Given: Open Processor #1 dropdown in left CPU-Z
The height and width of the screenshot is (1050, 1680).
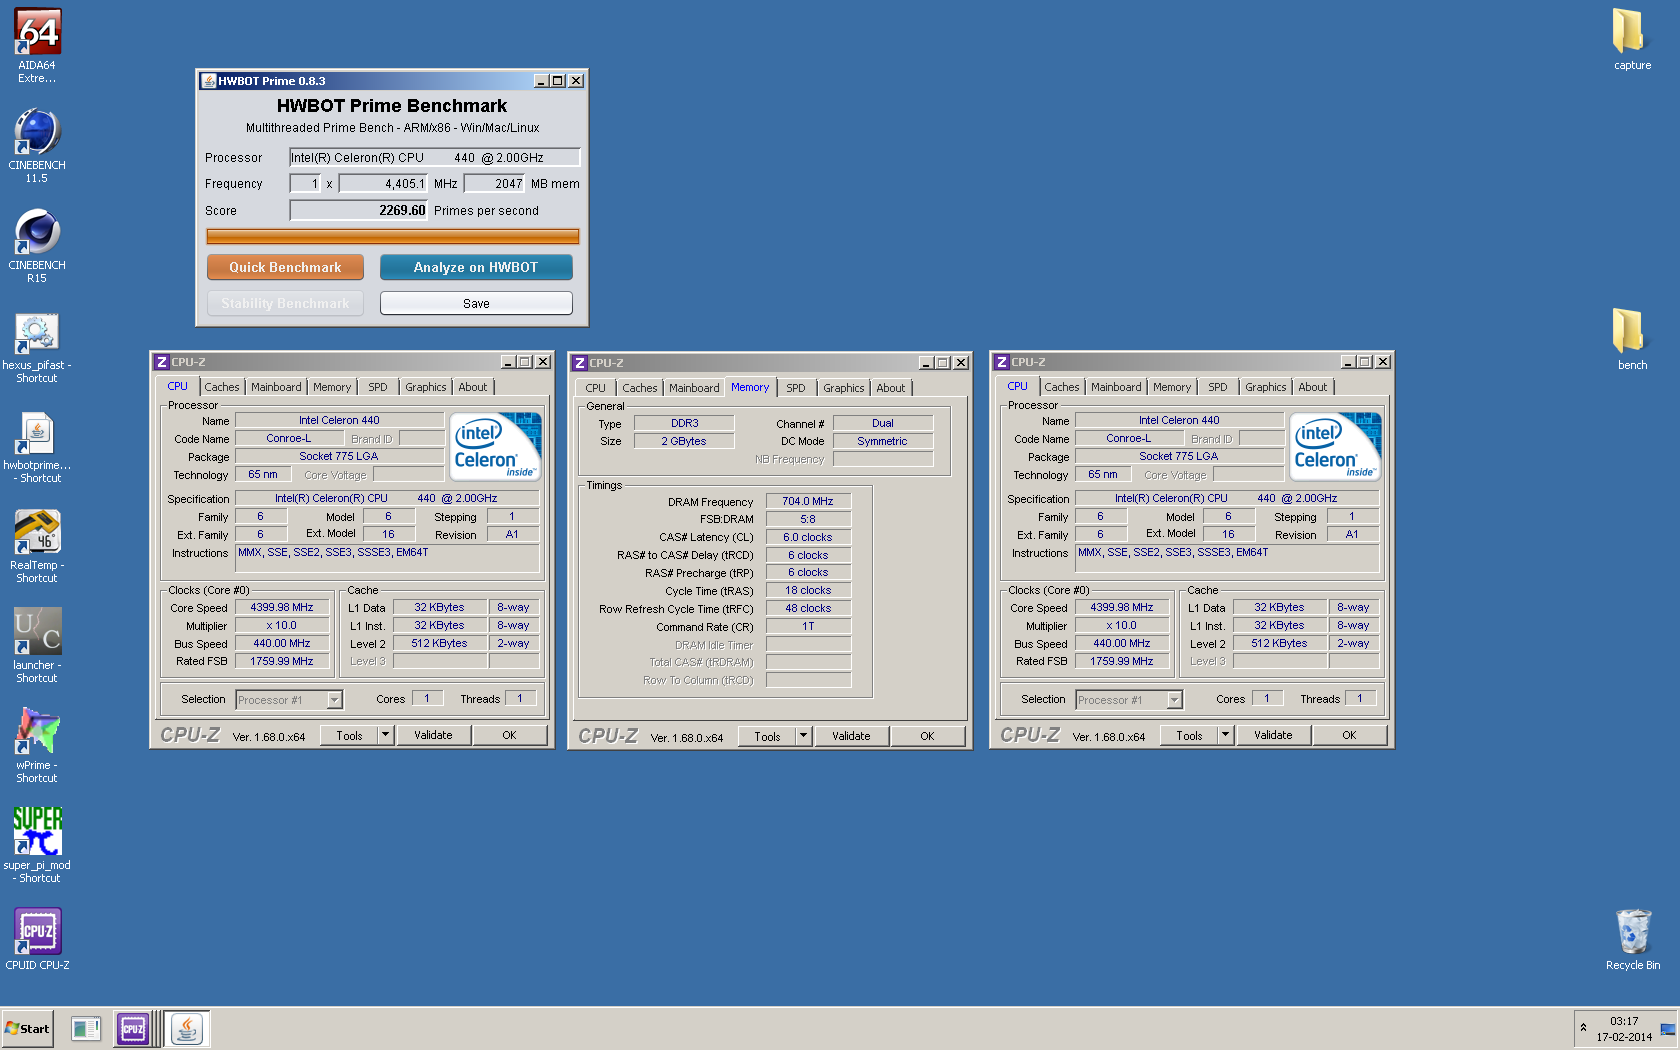Looking at the screenshot, I should click(289, 700).
